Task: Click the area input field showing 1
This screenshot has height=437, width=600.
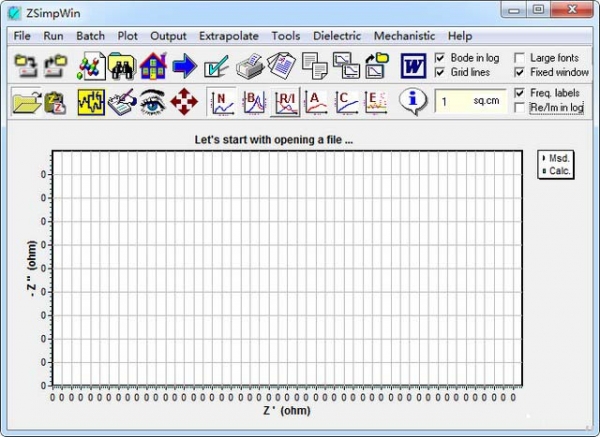Action: (x=470, y=101)
